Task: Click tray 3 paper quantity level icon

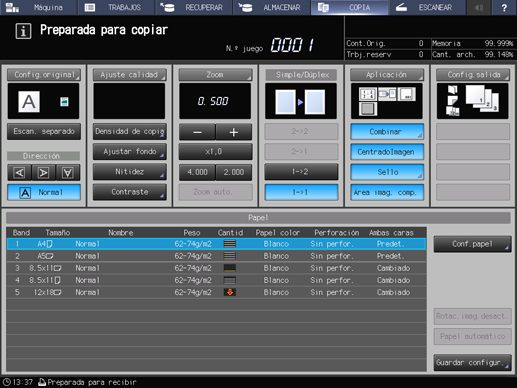Action: coord(230,268)
